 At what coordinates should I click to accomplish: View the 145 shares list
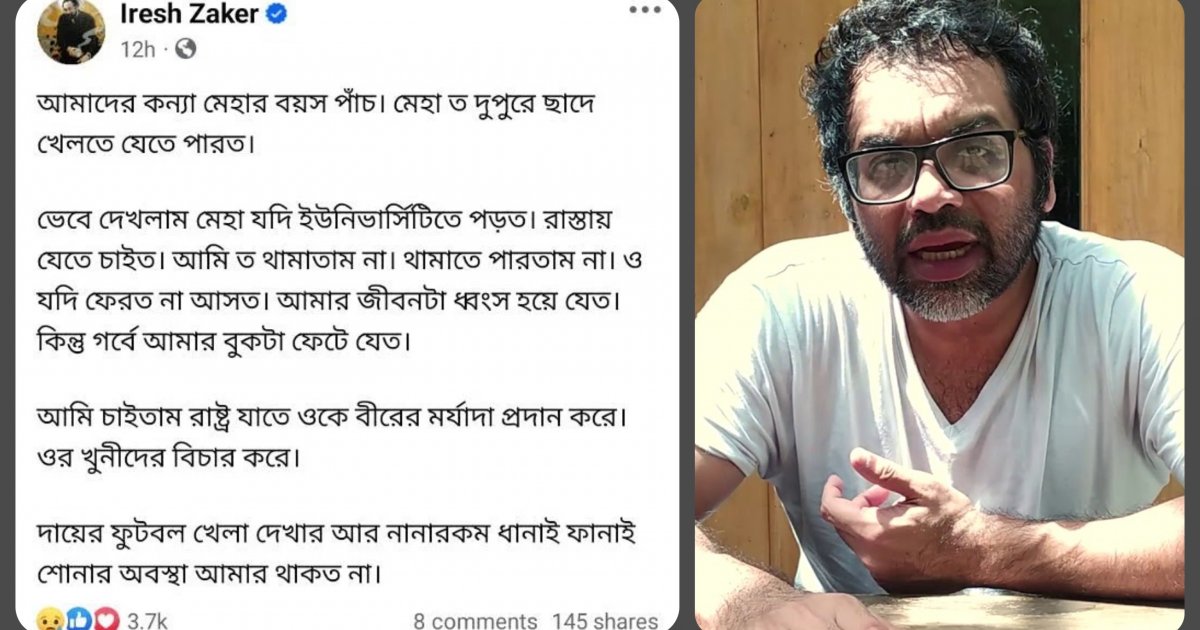pos(606,620)
